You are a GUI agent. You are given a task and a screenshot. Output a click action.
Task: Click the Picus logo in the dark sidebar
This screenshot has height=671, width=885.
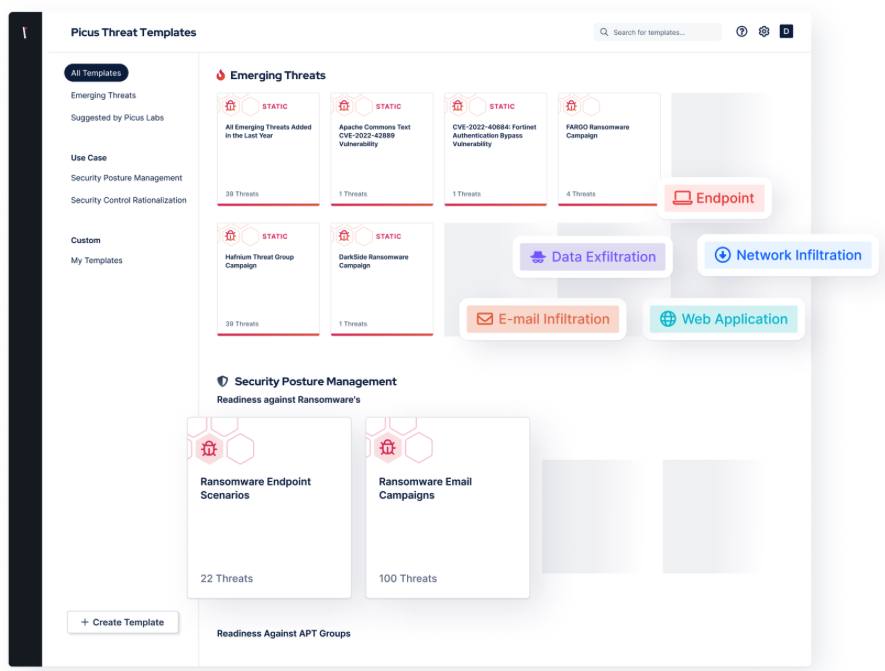[24, 33]
